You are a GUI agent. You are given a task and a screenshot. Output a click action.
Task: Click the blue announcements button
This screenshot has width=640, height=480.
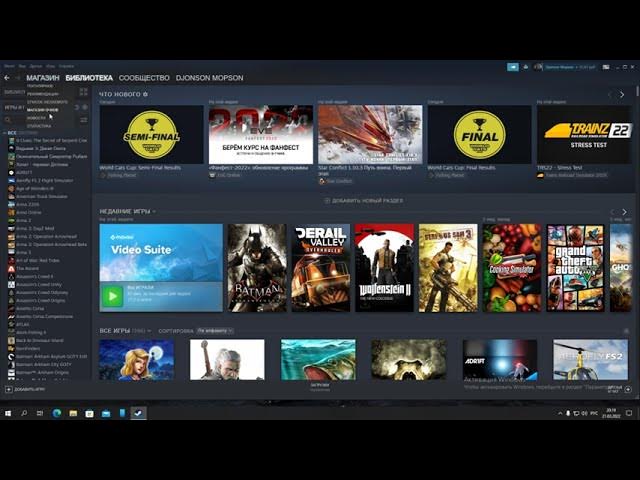coord(513,67)
